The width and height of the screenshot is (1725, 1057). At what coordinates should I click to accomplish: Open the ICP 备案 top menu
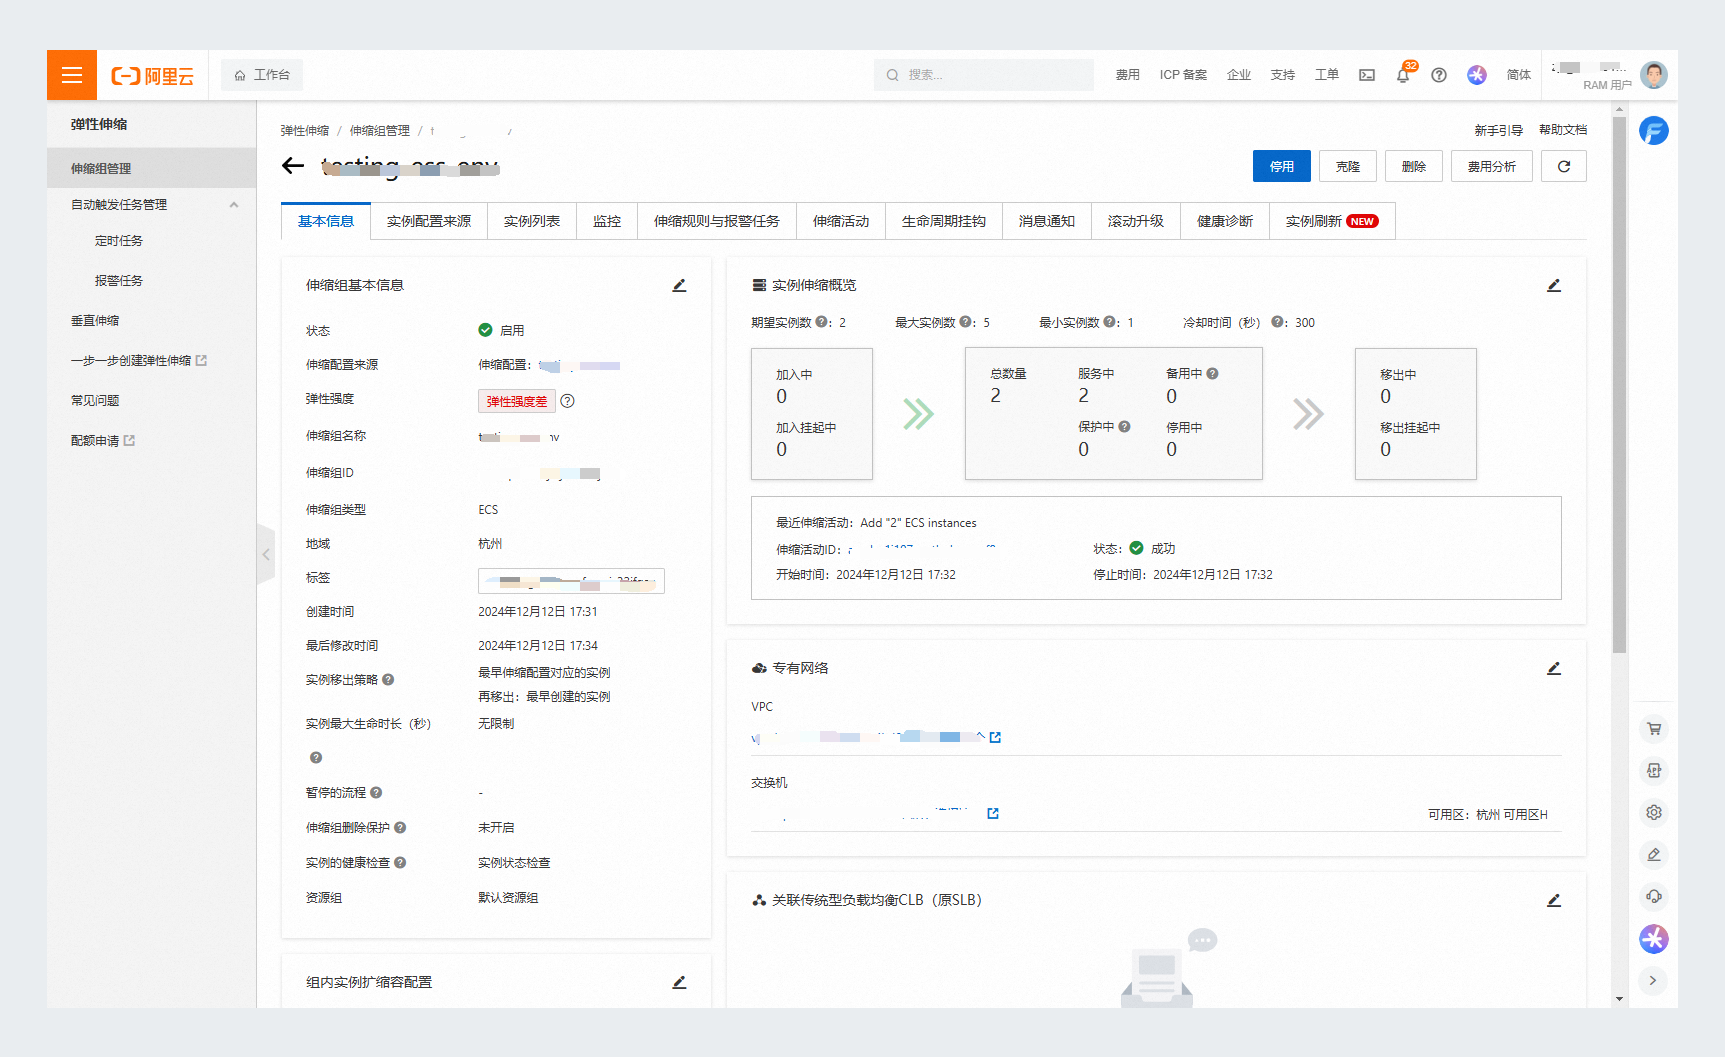click(x=1183, y=75)
